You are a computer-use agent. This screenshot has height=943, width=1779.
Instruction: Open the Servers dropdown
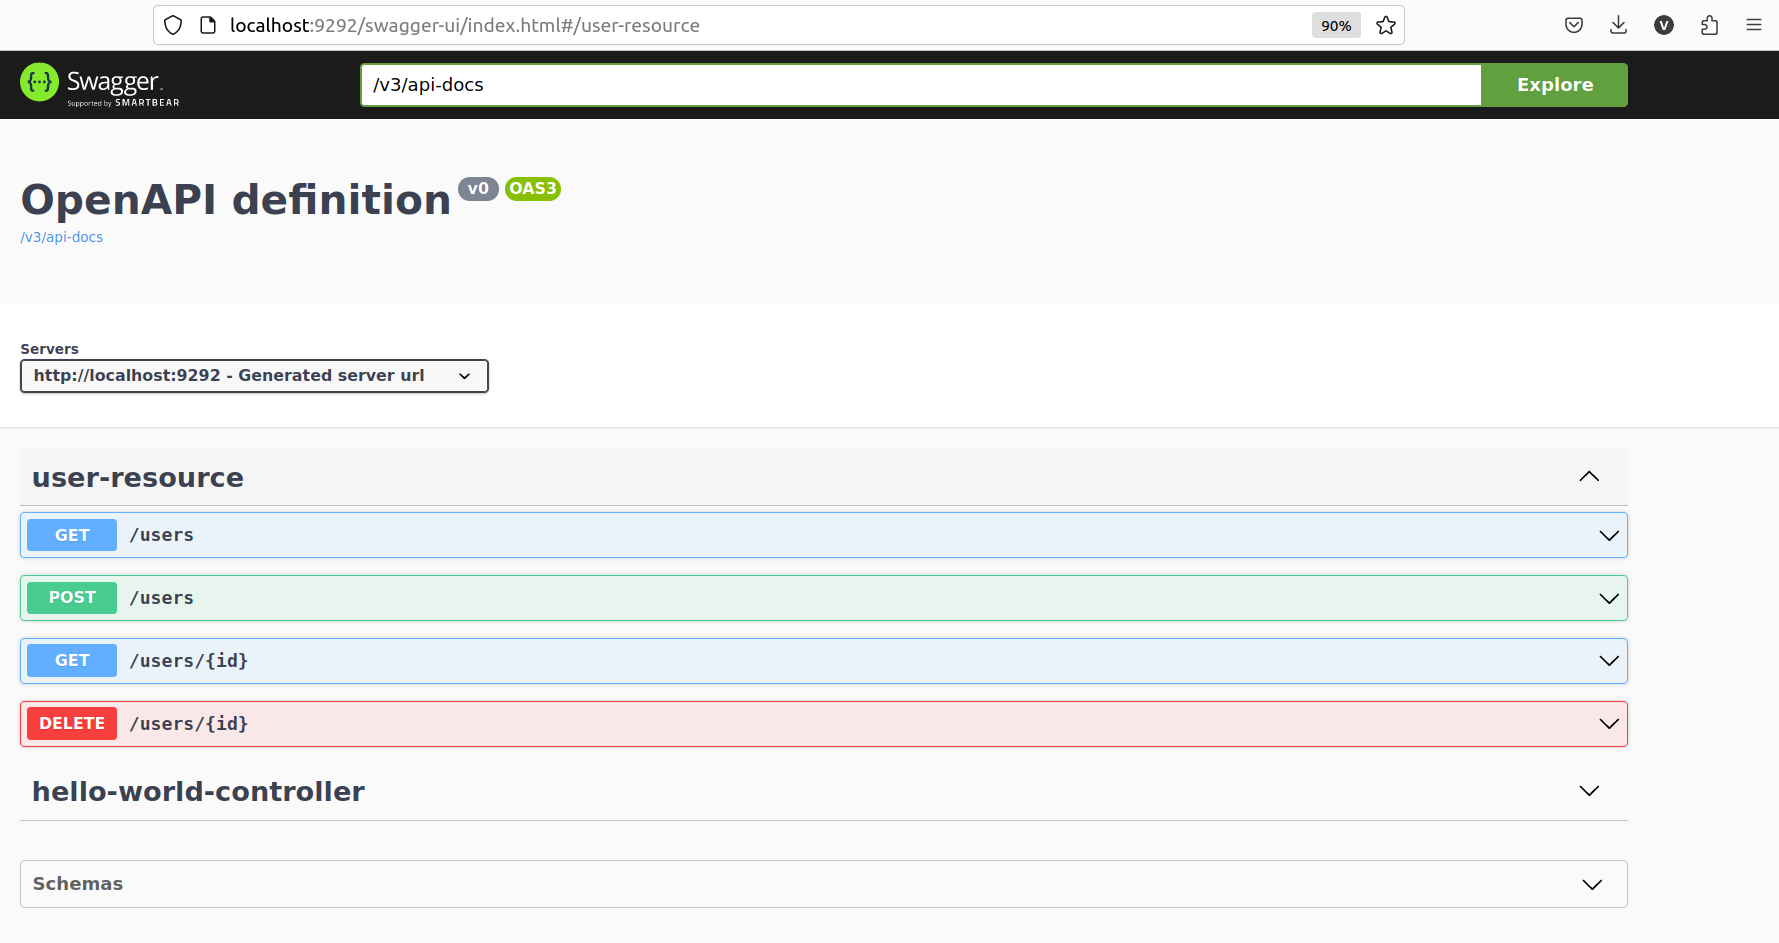[x=254, y=376]
